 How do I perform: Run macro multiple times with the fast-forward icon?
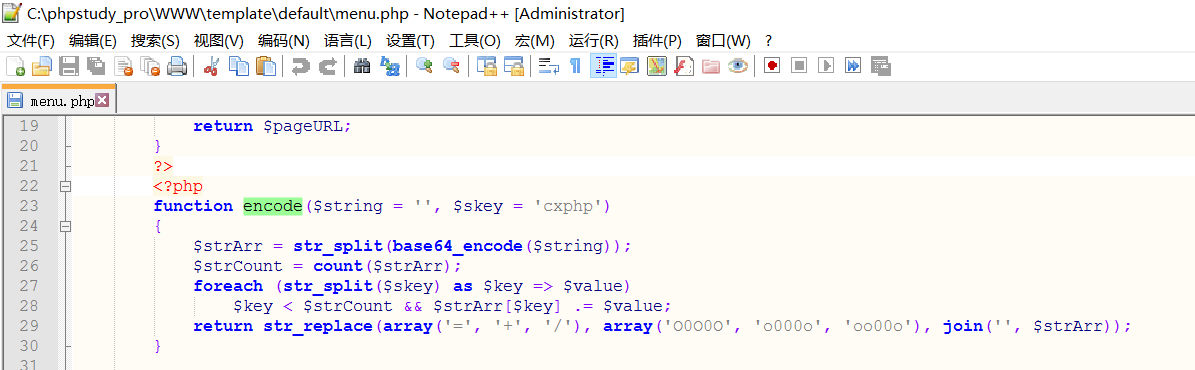point(853,66)
